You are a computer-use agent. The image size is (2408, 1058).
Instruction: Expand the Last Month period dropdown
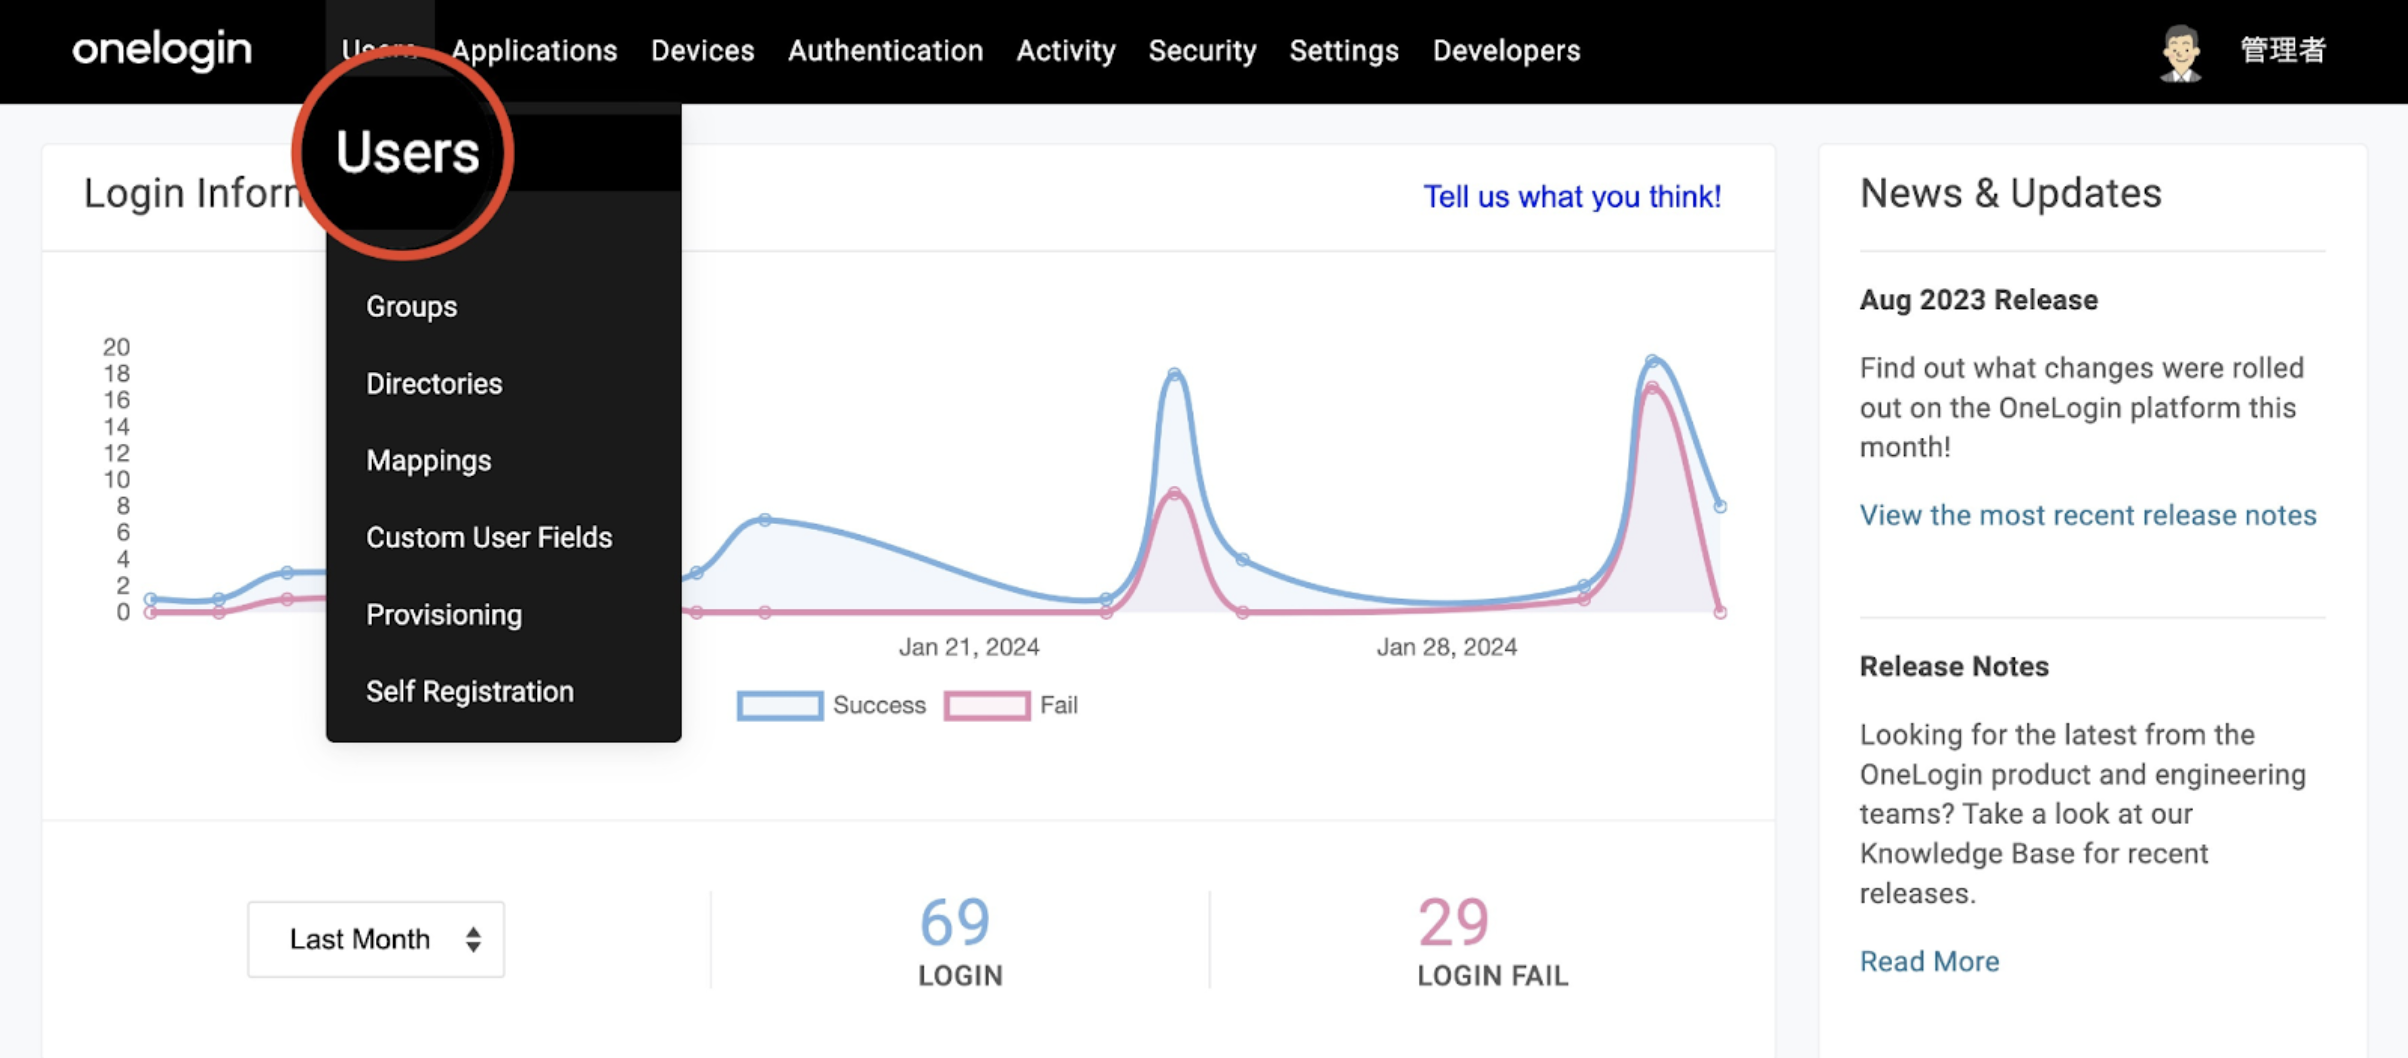click(376, 938)
